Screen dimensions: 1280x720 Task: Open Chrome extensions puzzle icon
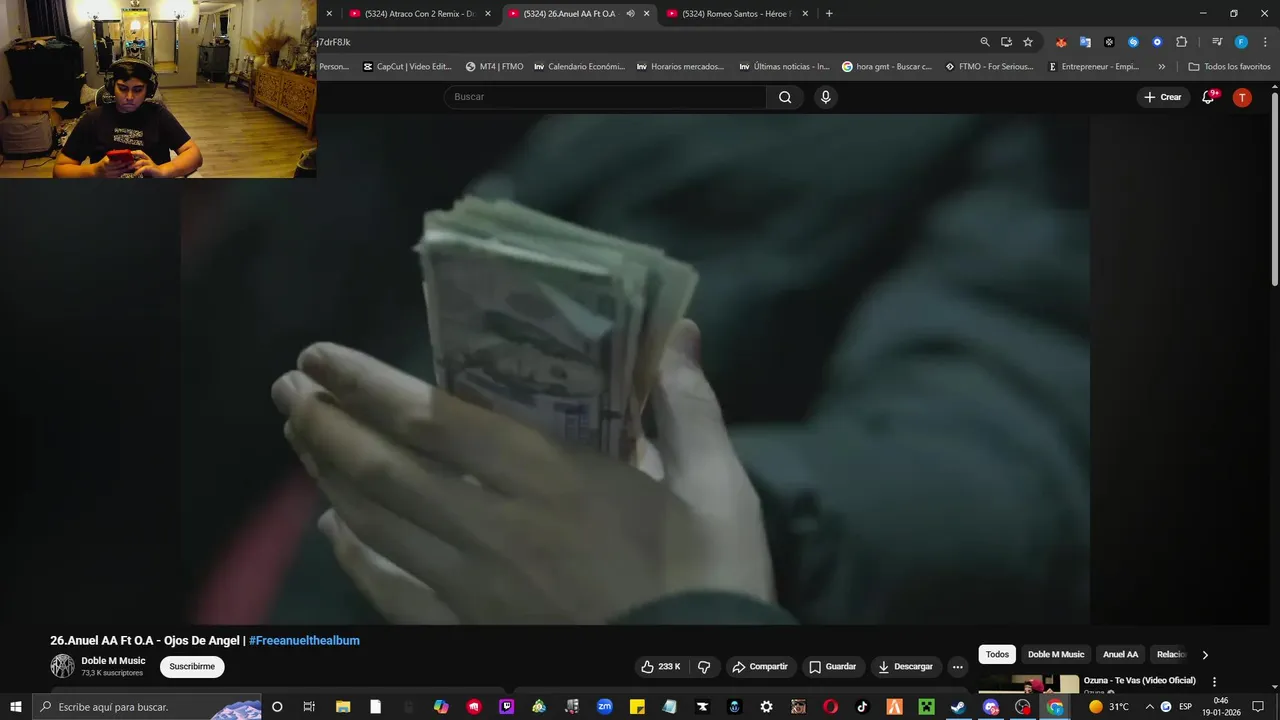click(x=1181, y=42)
